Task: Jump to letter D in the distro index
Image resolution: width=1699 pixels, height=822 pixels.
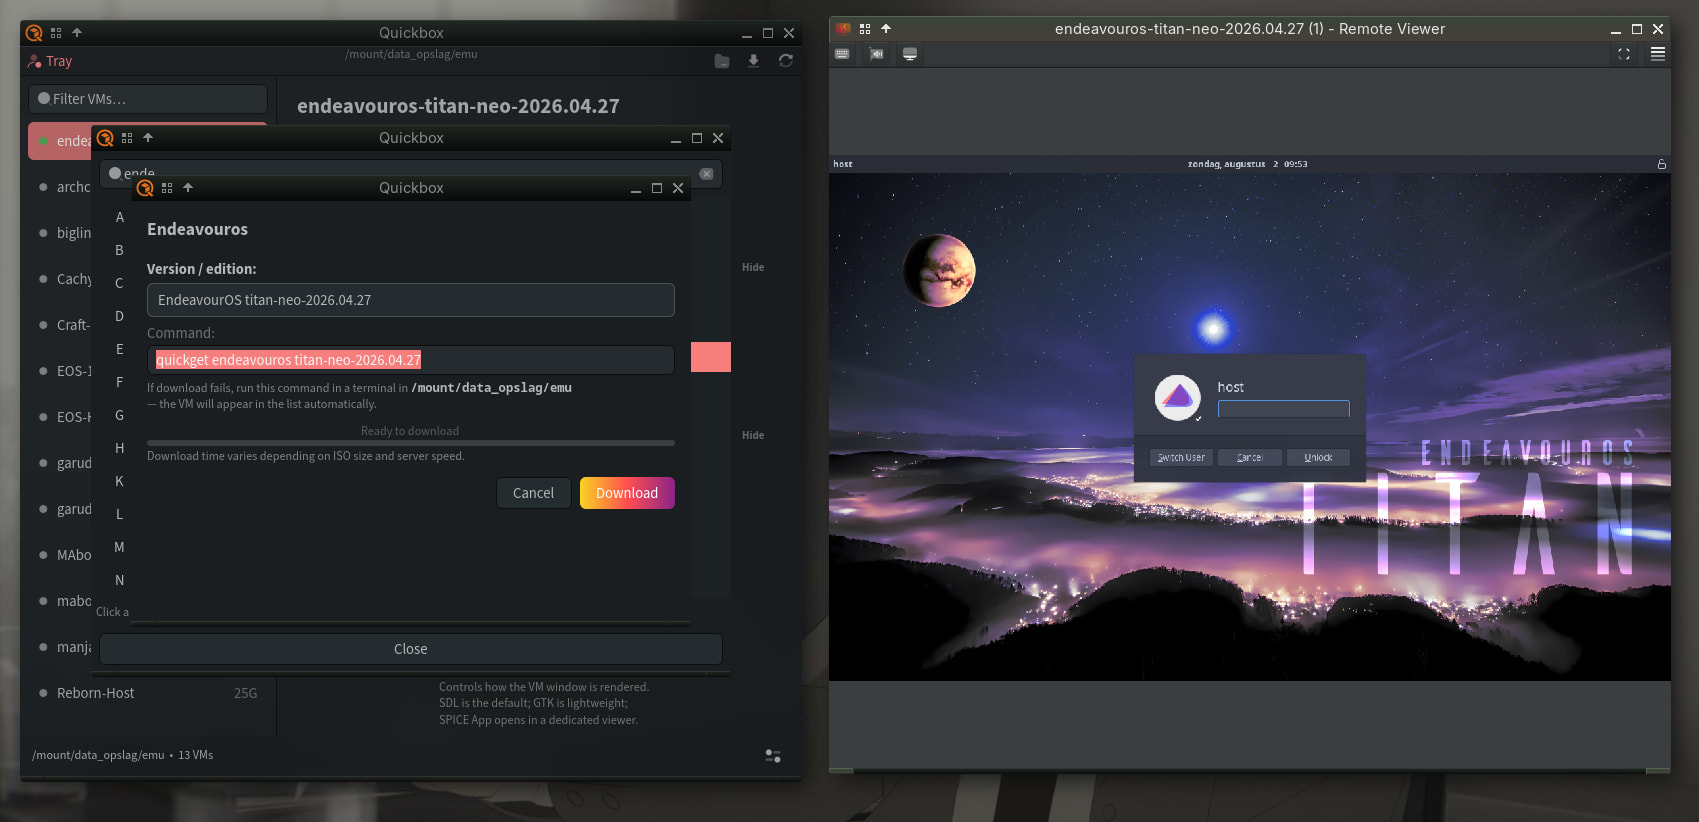Action: pyautogui.click(x=120, y=316)
